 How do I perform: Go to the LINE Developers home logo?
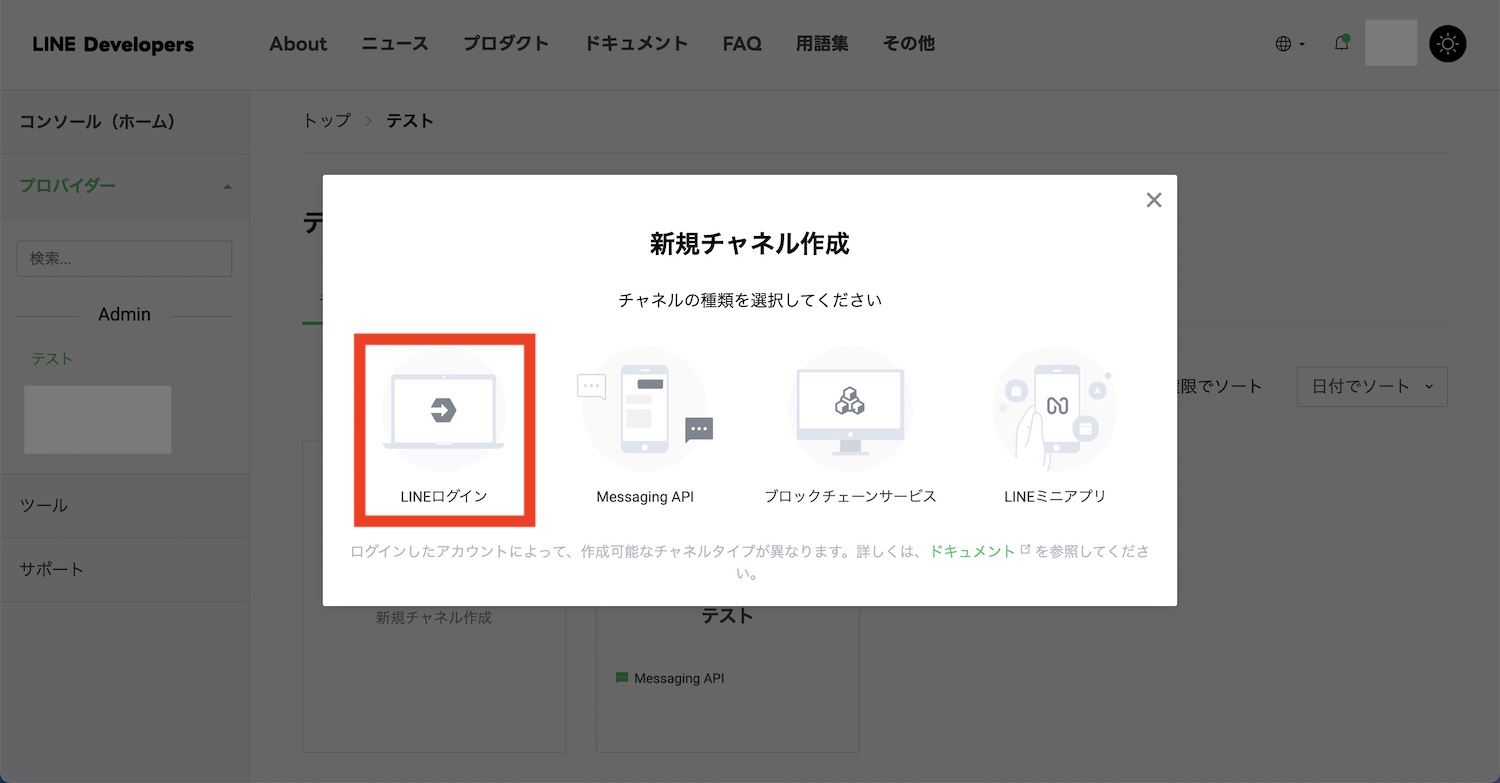click(x=113, y=44)
